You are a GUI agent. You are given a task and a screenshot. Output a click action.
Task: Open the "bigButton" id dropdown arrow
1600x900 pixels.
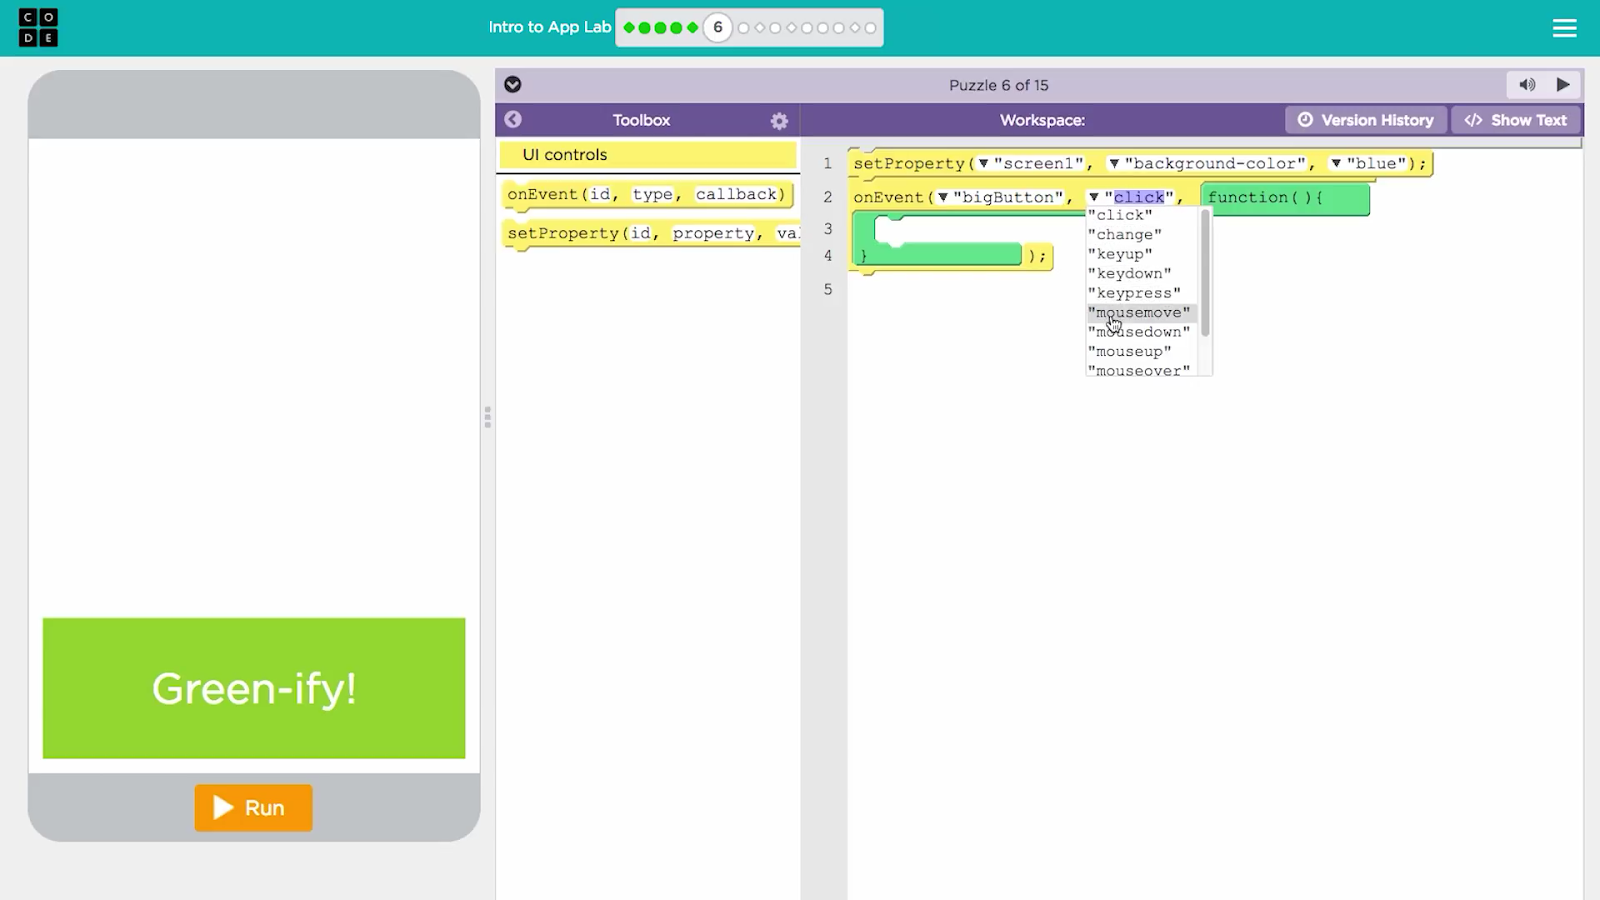942,198
